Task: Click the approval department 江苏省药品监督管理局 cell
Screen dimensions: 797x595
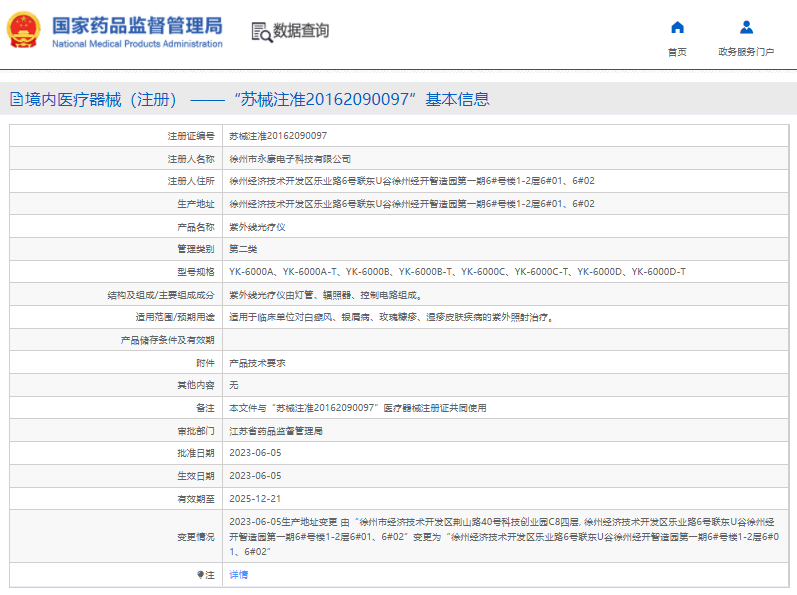Action: point(505,431)
